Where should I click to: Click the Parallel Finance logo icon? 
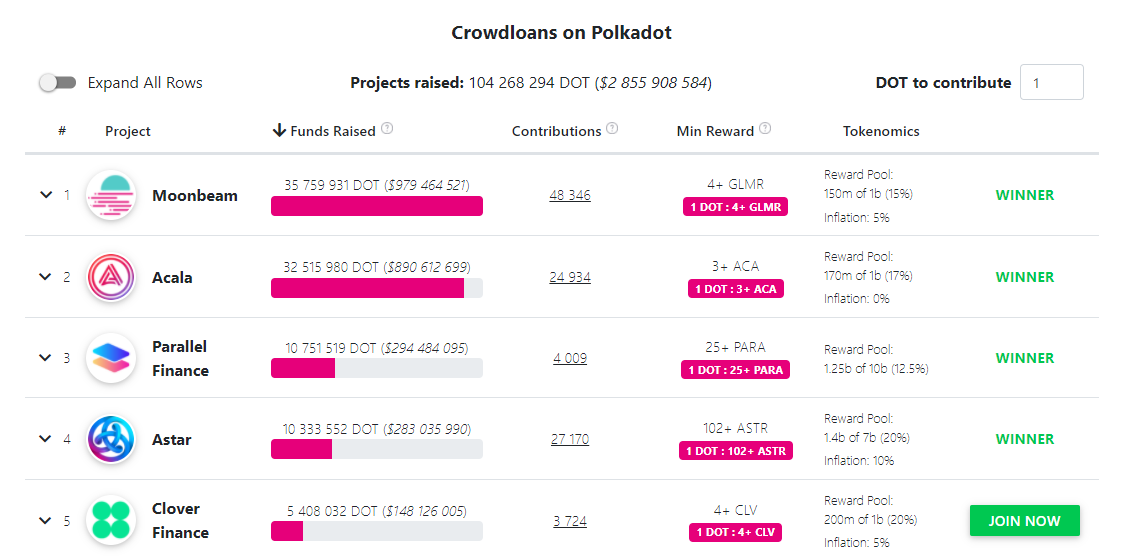click(111, 358)
